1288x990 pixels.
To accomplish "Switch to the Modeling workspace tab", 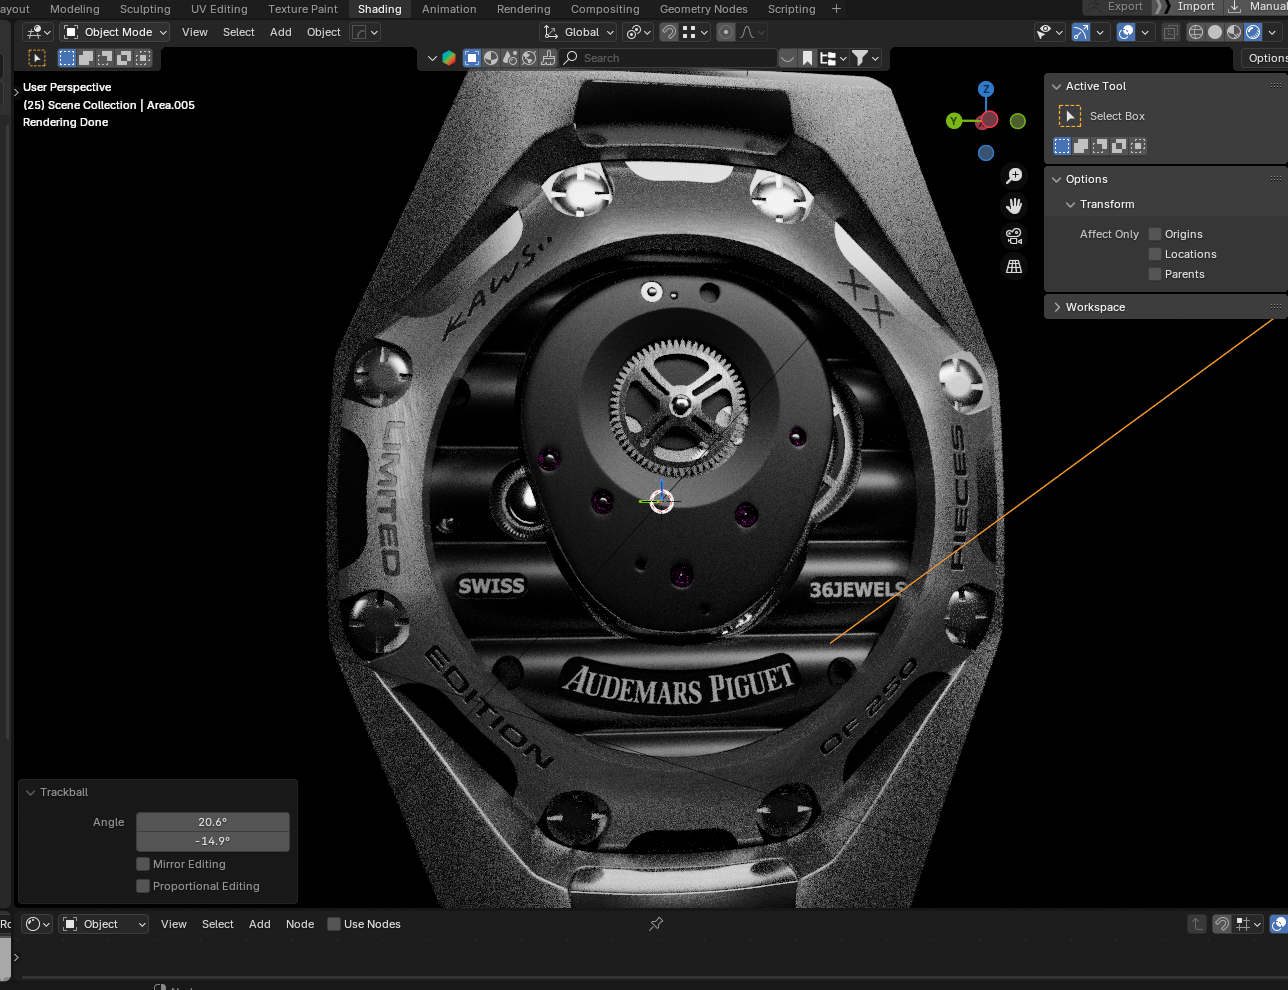I will pyautogui.click(x=75, y=9).
